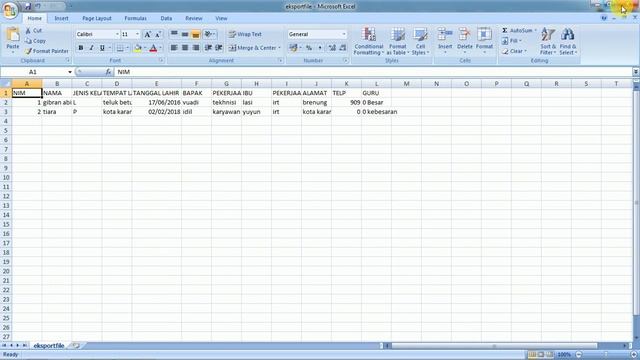The image size is (640, 360).
Task: Select the column E header
Action: pyautogui.click(x=156, y=84)
